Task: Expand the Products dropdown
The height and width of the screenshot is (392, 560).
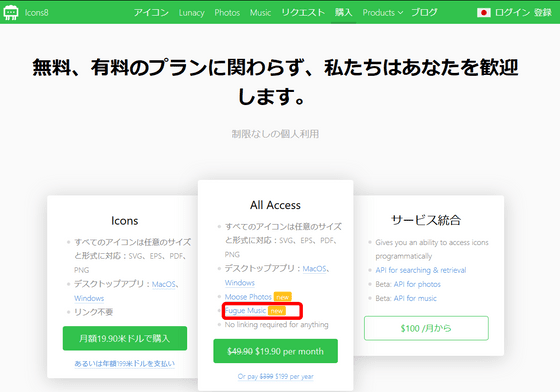Action: pos(382,12)
